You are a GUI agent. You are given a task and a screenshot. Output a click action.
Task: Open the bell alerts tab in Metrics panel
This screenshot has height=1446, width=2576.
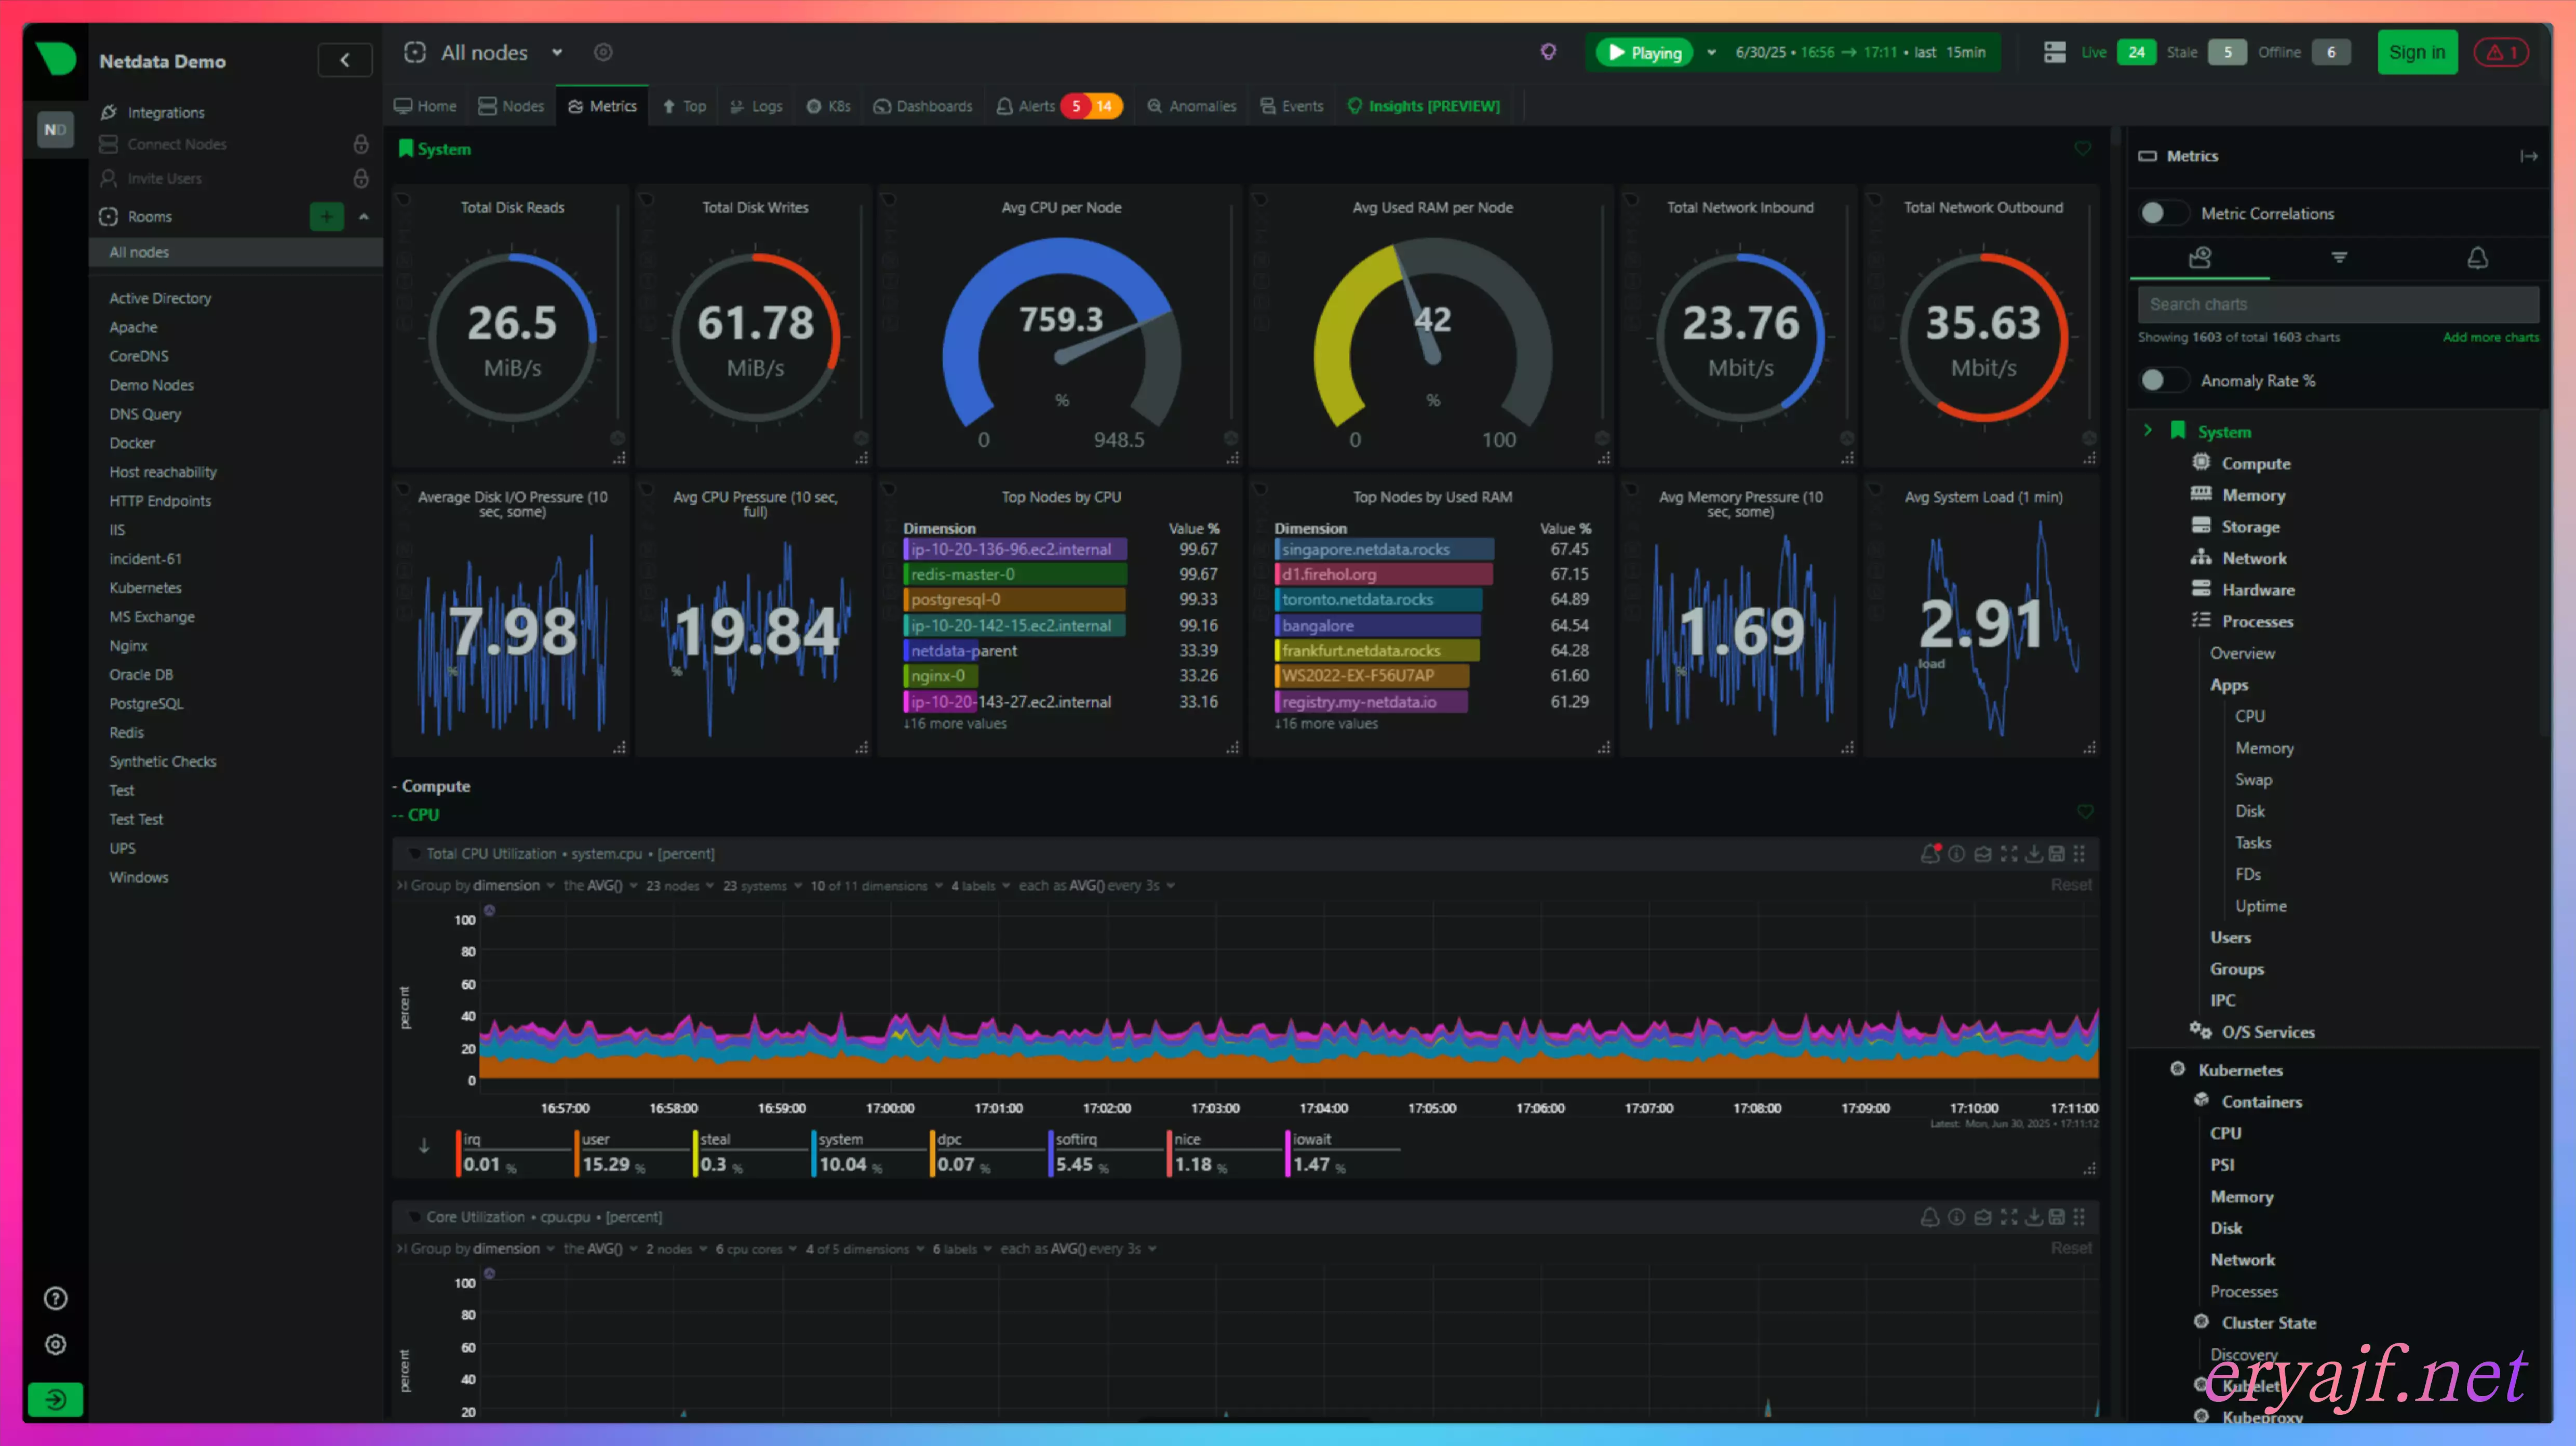point(2477,258)
